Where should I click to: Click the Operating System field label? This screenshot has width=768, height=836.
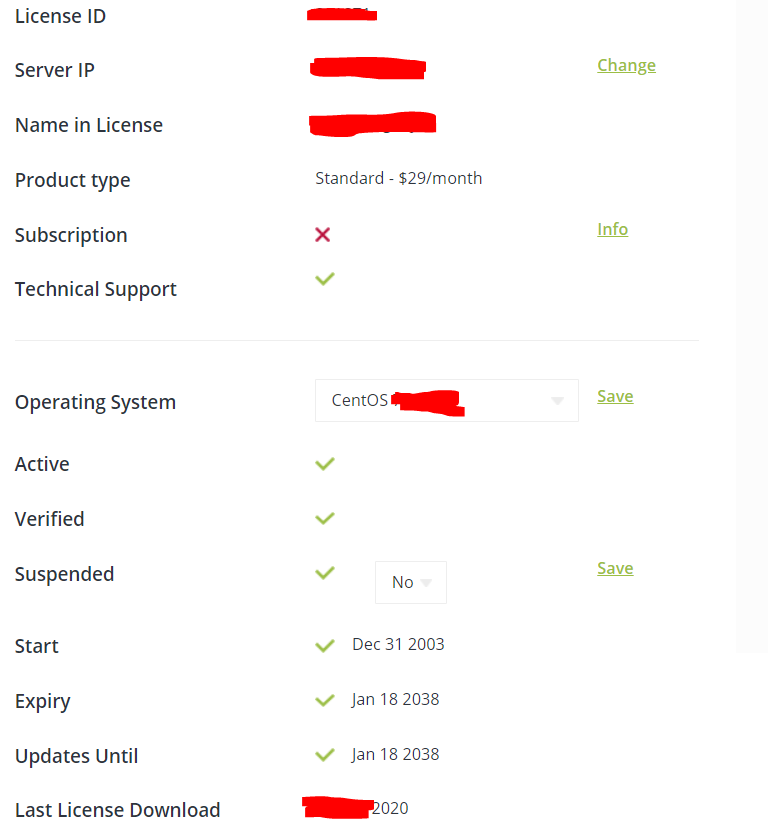[95, 402]
